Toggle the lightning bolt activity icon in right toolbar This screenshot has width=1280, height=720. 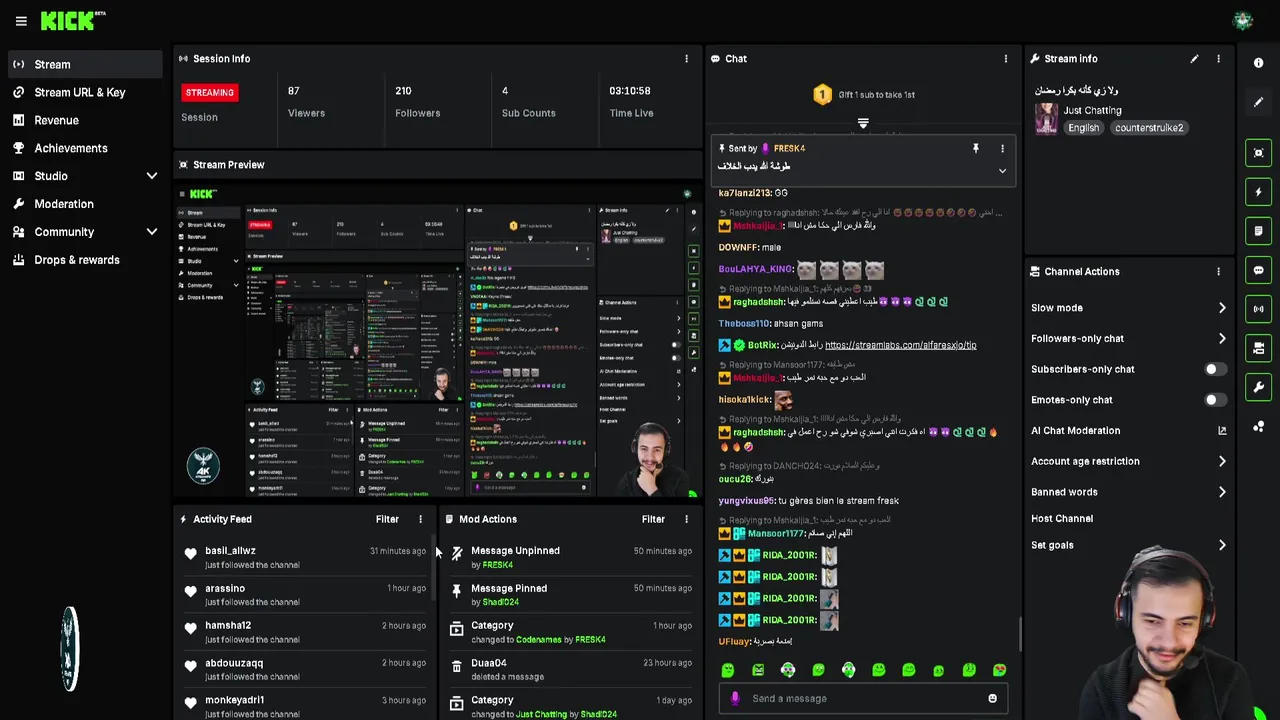click(1259, 192)
